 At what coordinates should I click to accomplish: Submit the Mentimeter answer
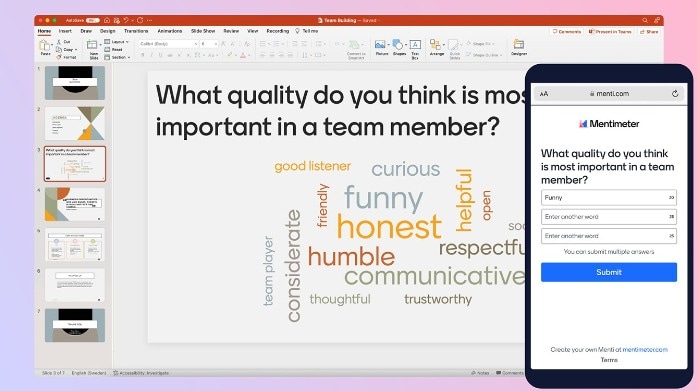point(609,272)
